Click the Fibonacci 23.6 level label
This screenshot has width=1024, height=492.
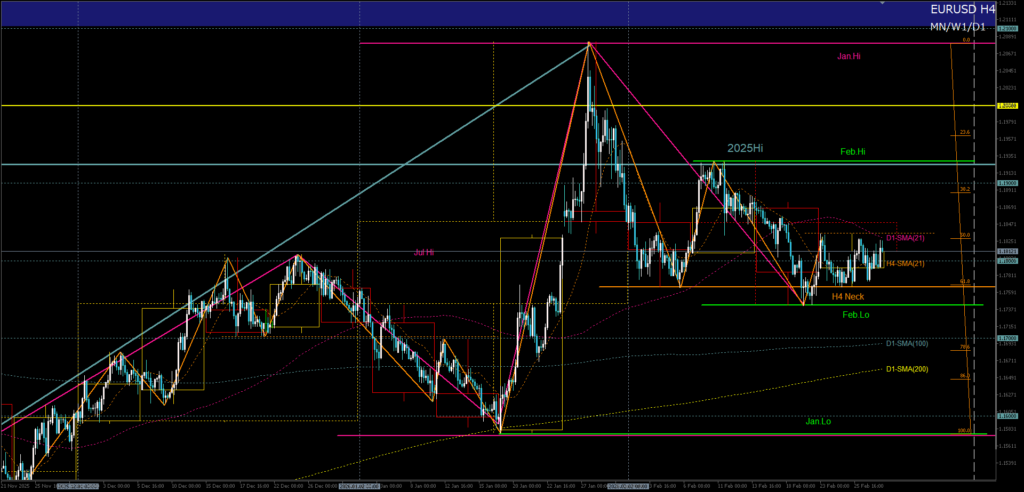tap(964, 132)
